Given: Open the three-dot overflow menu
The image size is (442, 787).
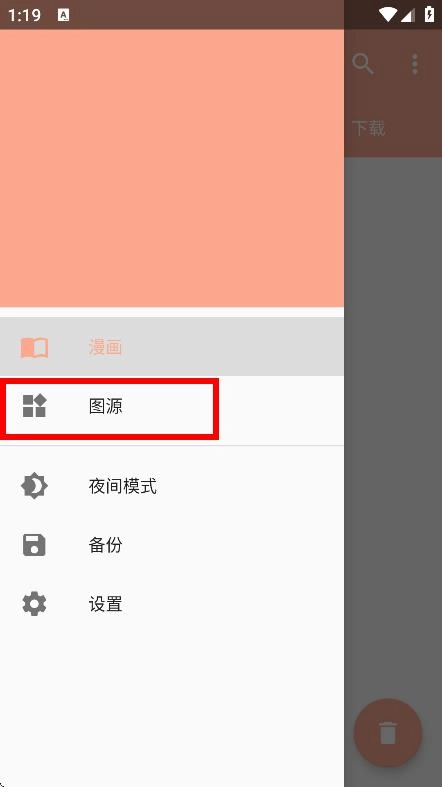Looking at the screenshot, I should click(x=415, y=64).
